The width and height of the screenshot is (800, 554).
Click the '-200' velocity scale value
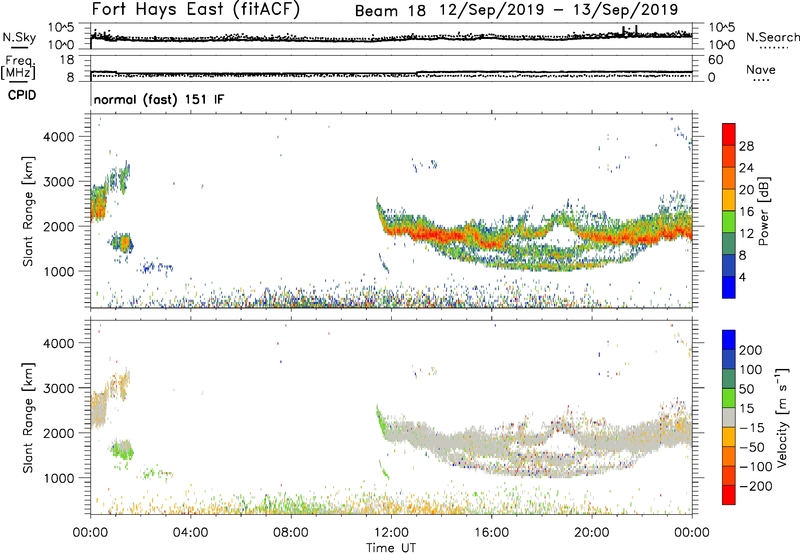(756, 486)
